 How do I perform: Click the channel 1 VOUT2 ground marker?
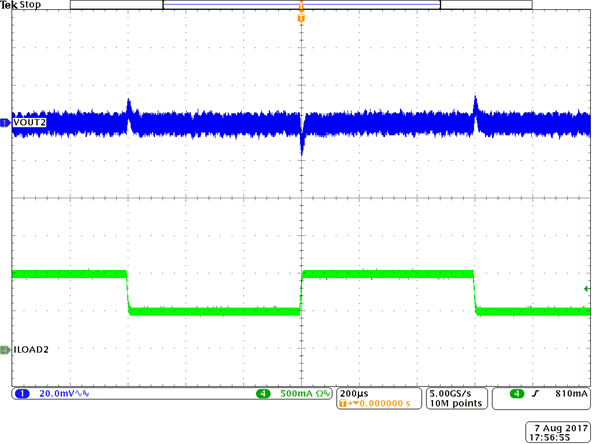pyautogui.click(x=5, y=123)
